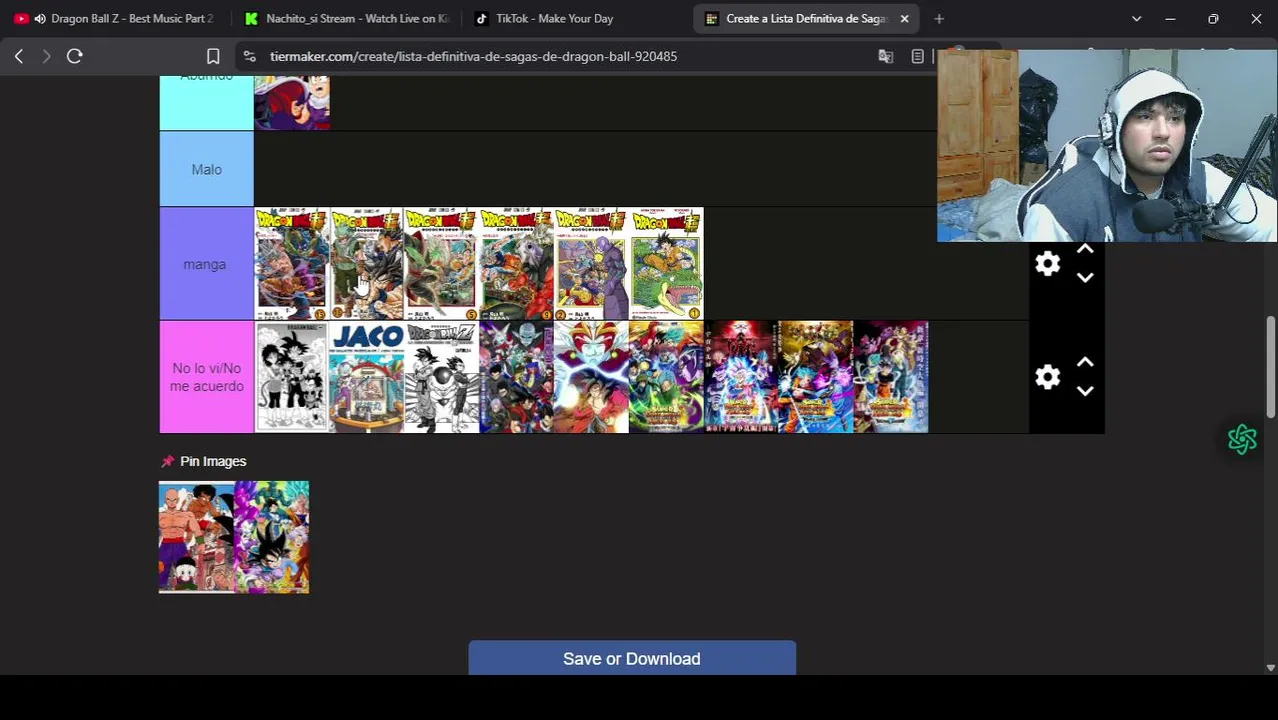Select second manga volume cover in manga row
Image resolution: width=1278 pixels, height=720 pixels.
point(367,264)
